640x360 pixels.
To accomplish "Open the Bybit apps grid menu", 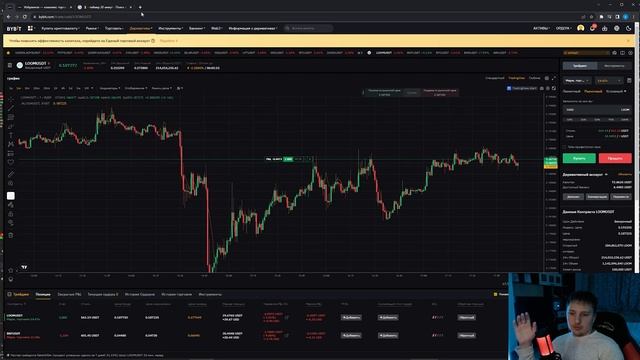I will 30,28.
